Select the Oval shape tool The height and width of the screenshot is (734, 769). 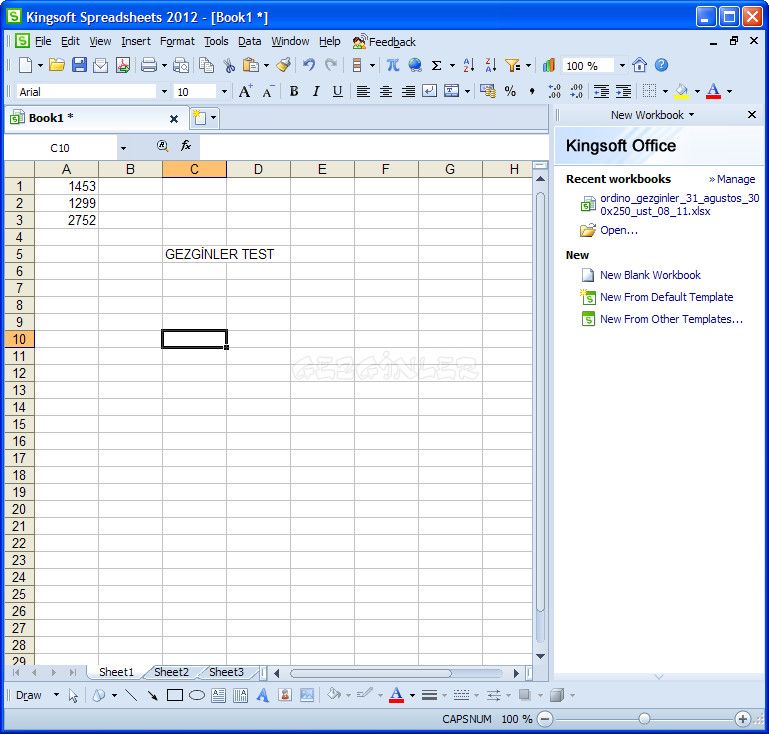point(197,695)
